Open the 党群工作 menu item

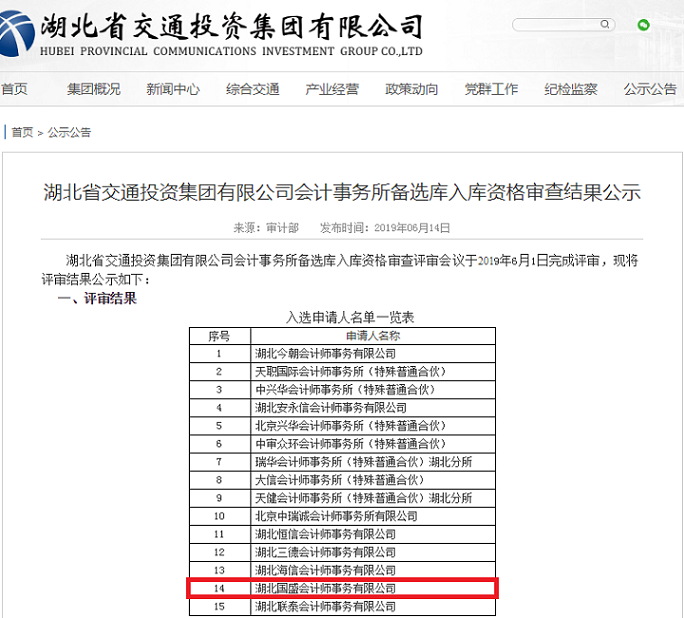click(491, 89)
